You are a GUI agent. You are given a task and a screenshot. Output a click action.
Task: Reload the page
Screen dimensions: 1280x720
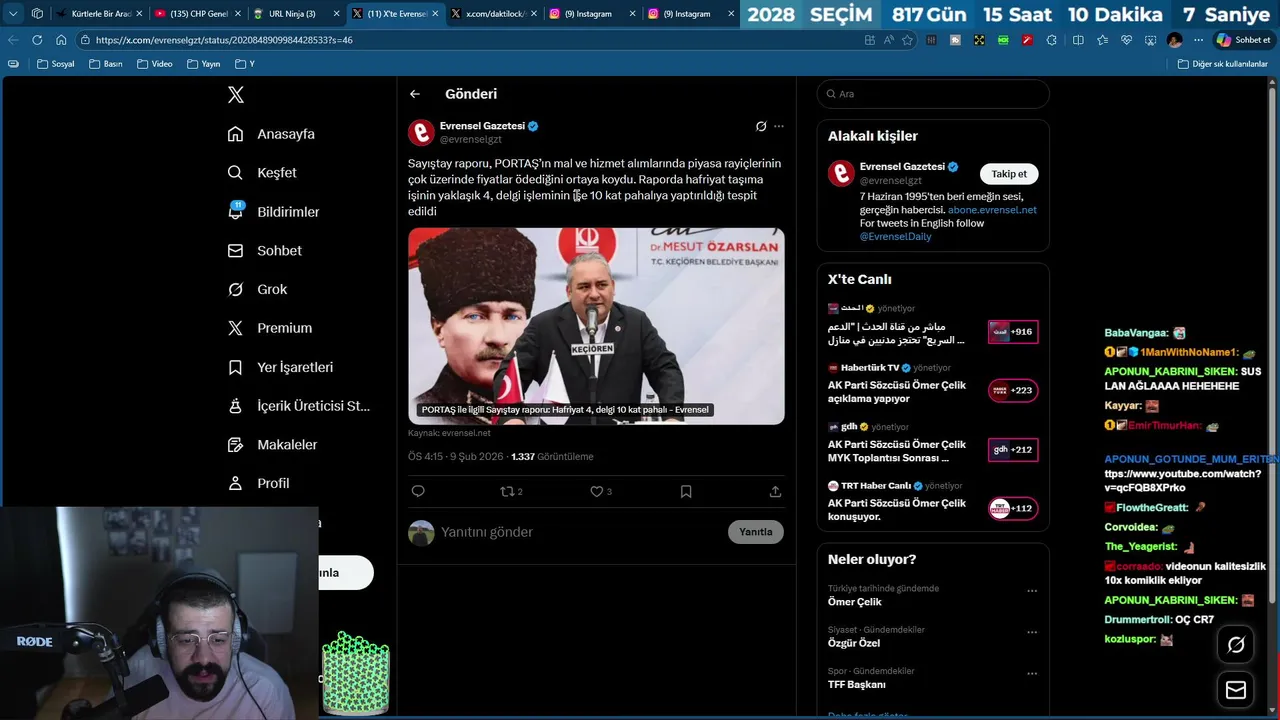coord(37,40)
